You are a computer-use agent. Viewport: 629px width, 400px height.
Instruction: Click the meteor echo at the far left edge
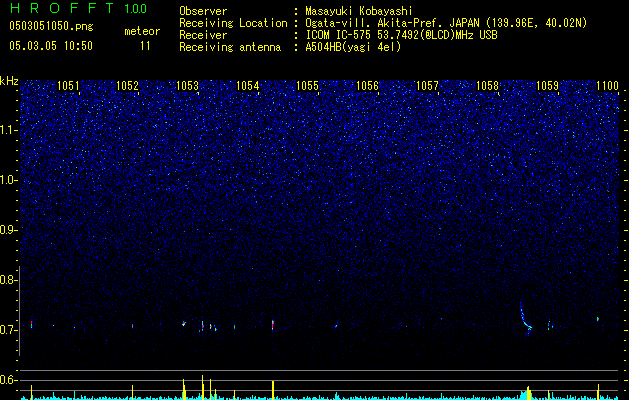pyautogui.click(x=31, y=325)
